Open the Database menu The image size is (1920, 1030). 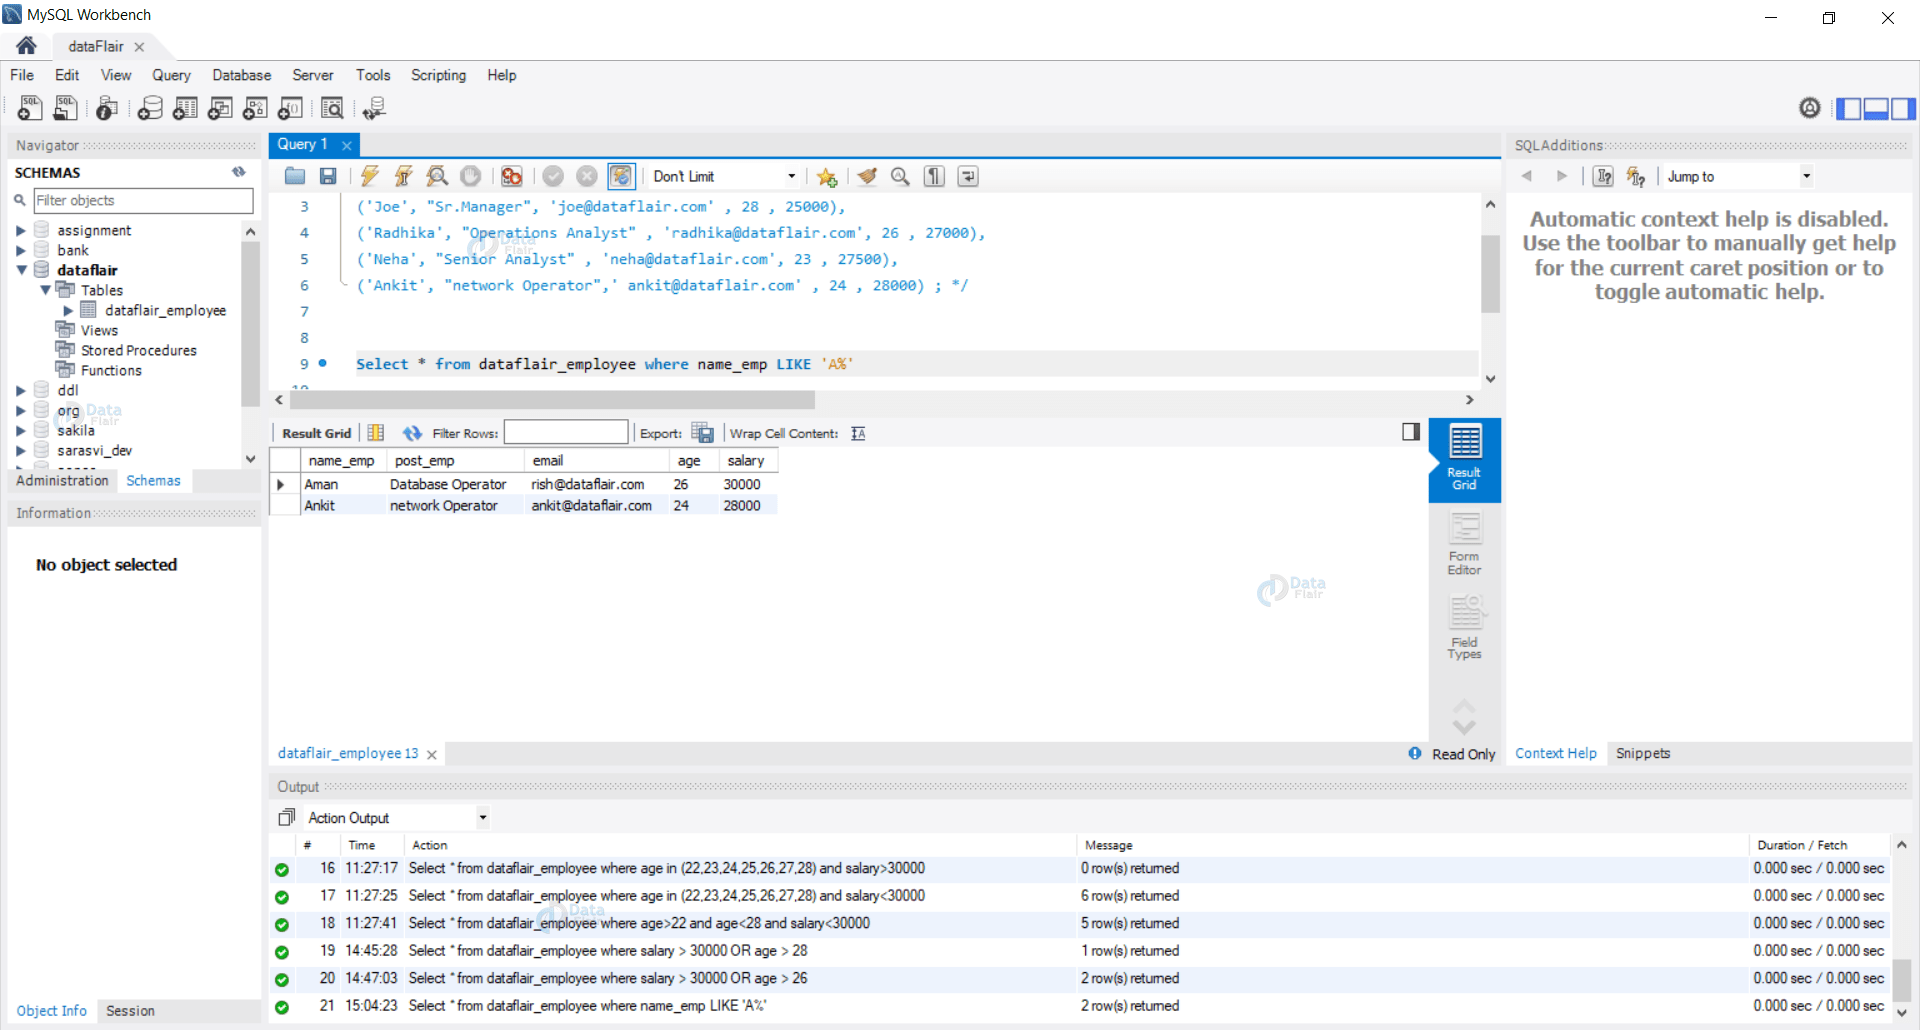(x=241, y=75)
